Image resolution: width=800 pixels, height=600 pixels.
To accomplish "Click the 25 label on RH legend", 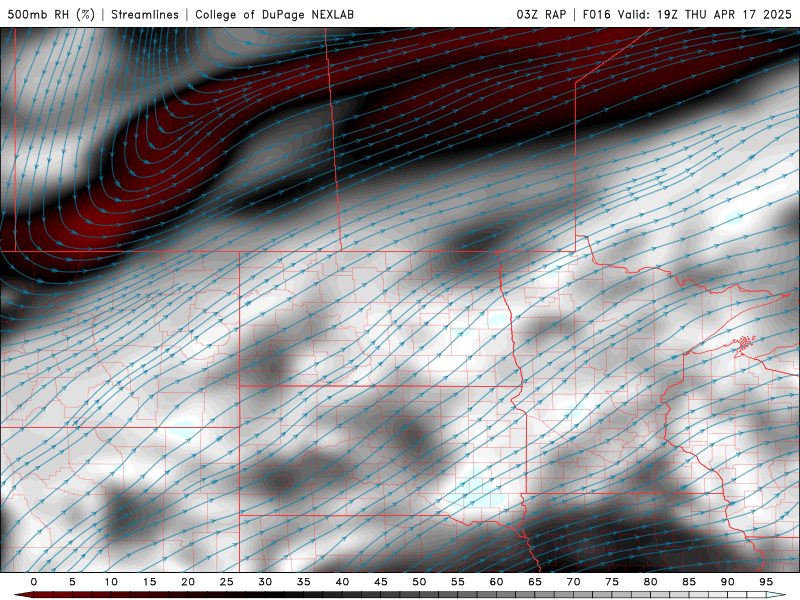I will 227,582.
